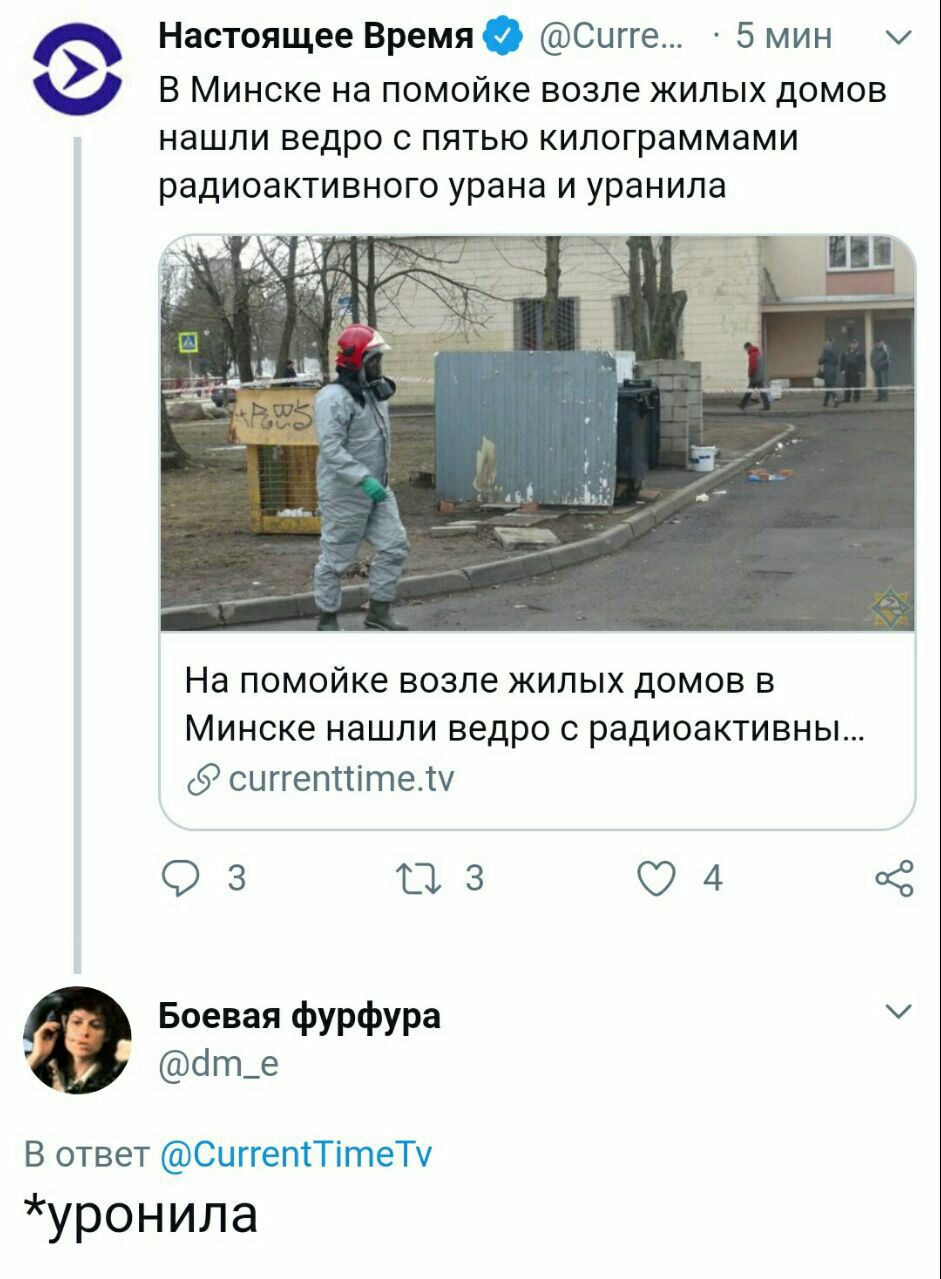Viewport: 941px width, 1279px height.
Task: Open the @CurrentTimeTv mention link
Action: pos(297,1155)
